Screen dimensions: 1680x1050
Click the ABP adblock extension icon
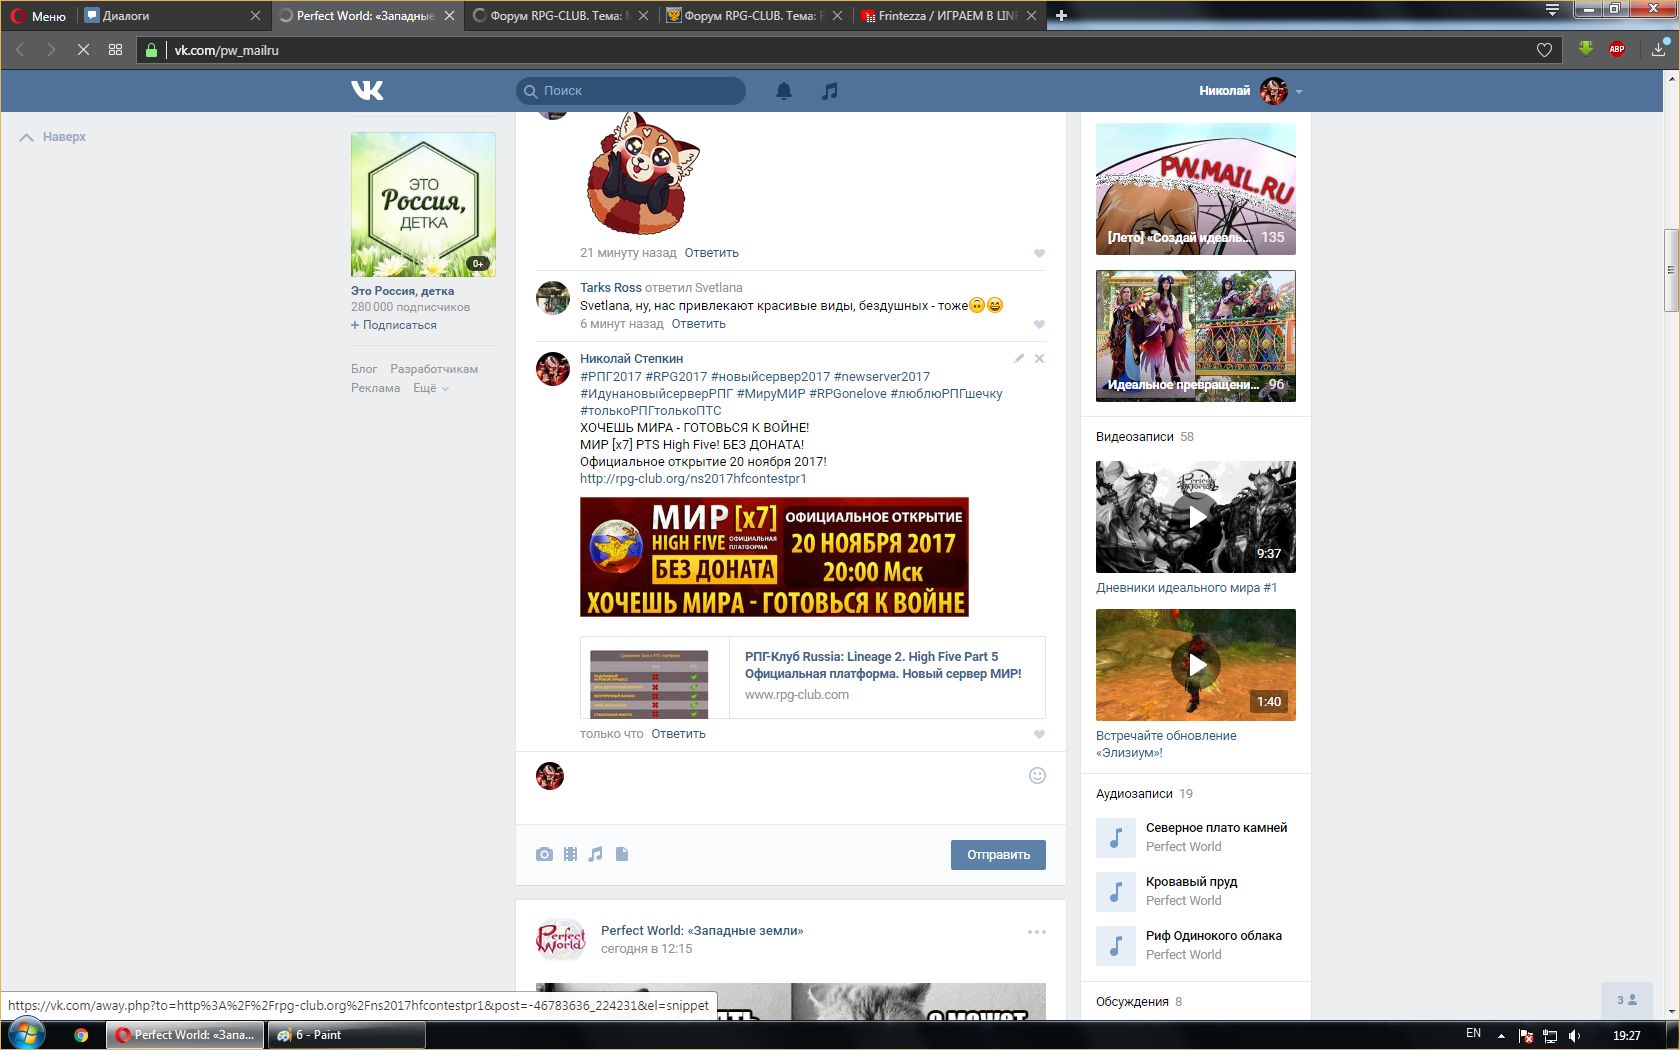click(1616, 49)
